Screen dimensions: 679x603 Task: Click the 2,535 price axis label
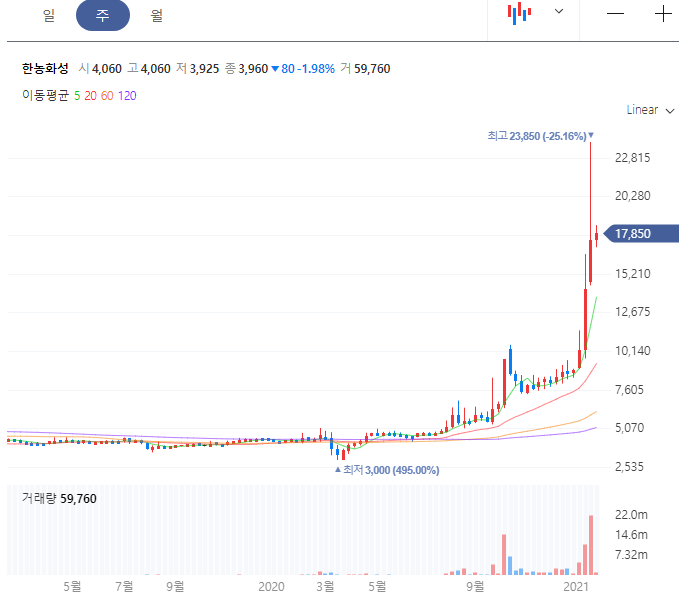click(629, 467)
